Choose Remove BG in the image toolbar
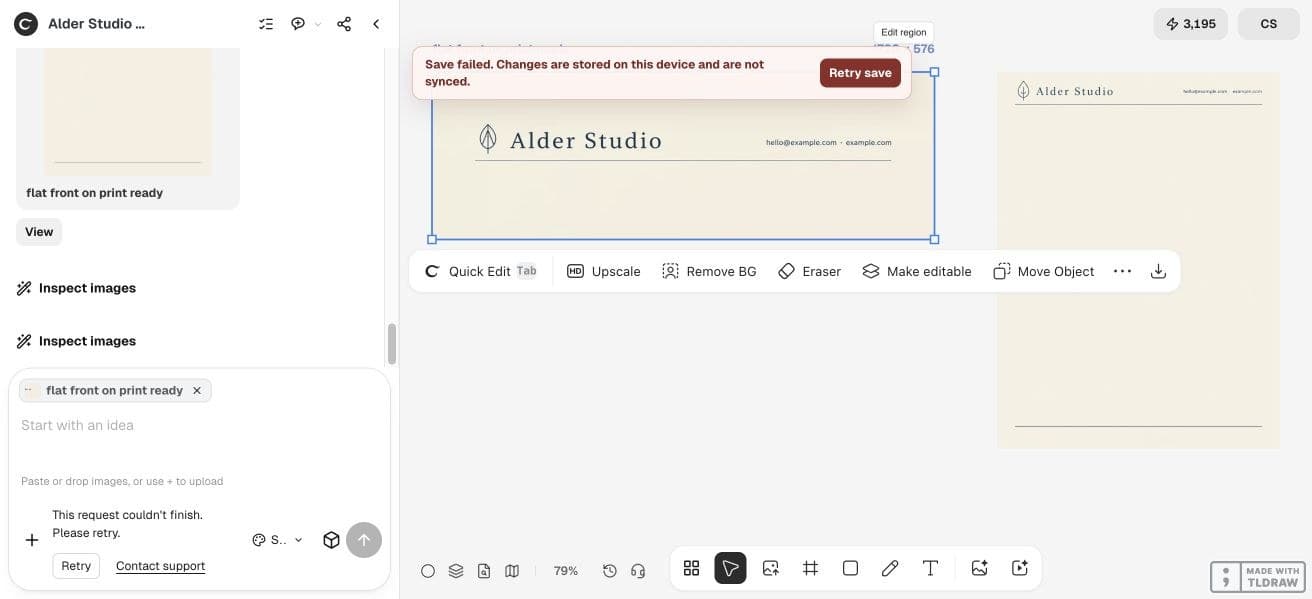This screenshot has height=599, width=1312. [x=709, y=271]
